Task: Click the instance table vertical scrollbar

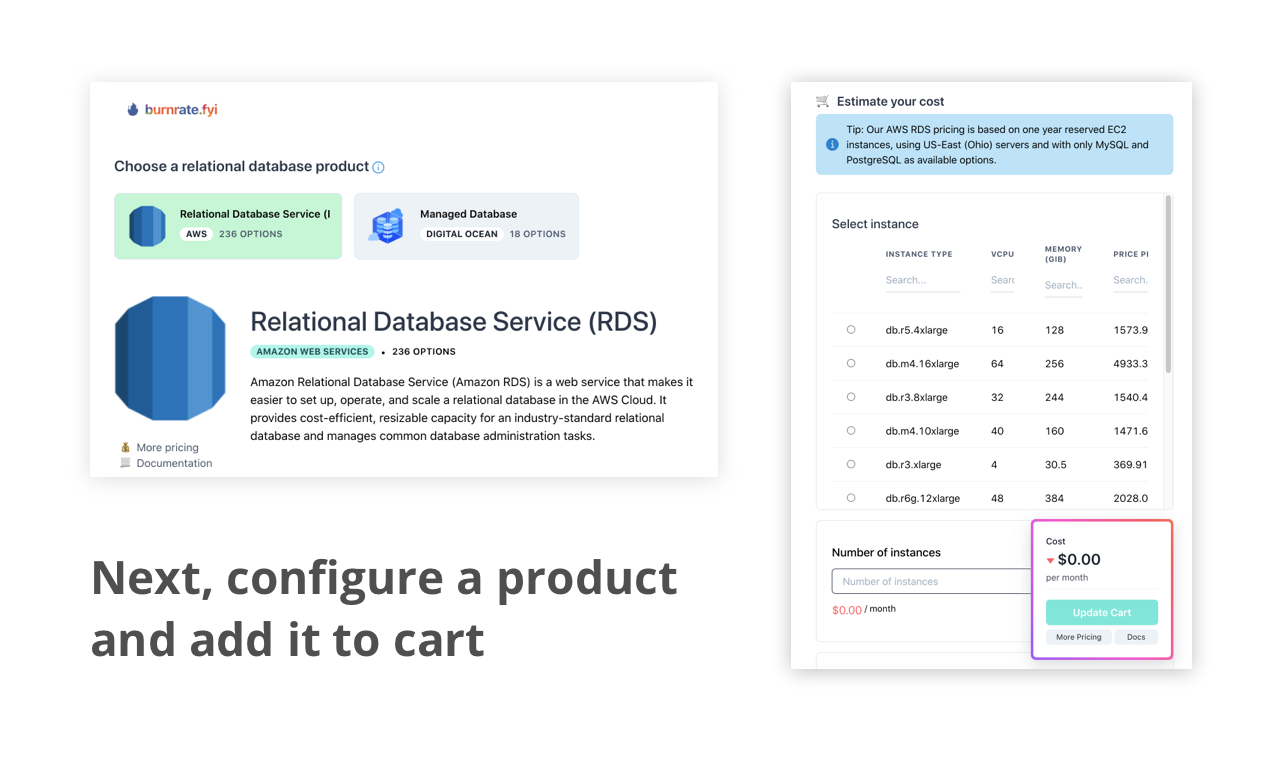Action: tap(1167, 285)
